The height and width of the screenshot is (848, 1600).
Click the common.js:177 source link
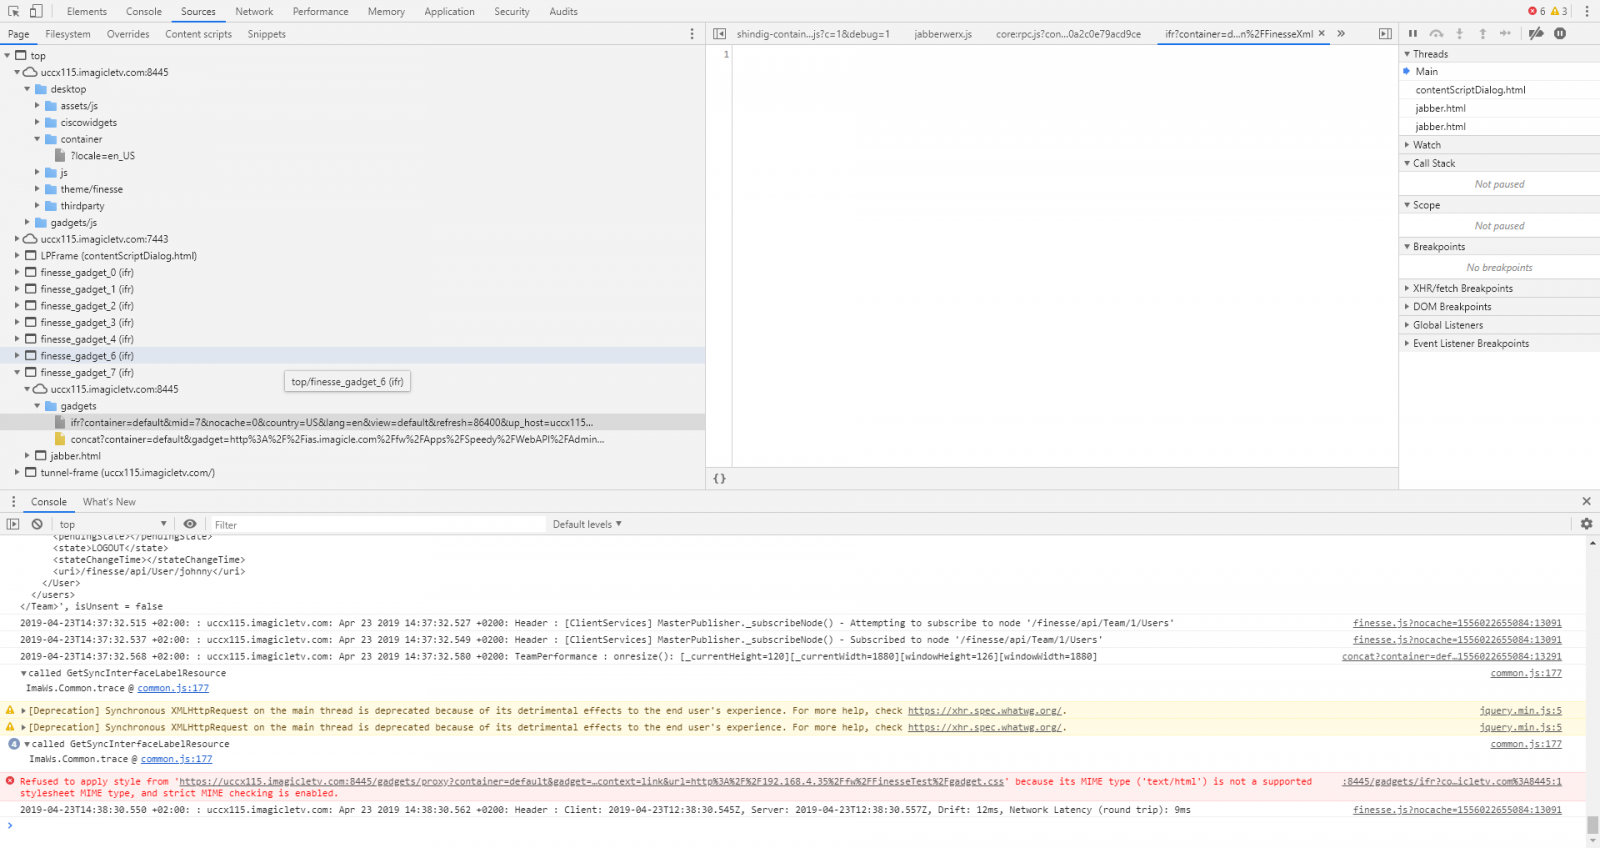(173, 688)
